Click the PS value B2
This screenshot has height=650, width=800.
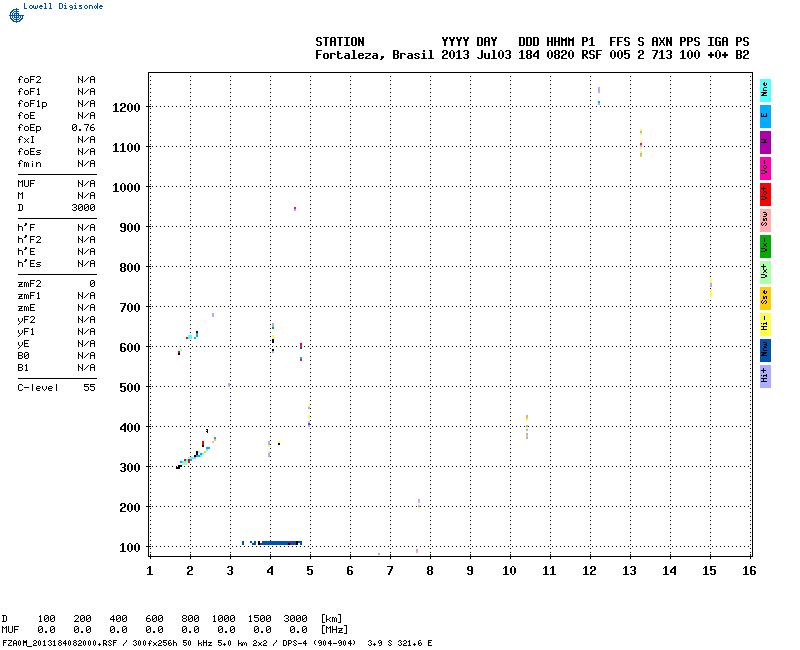pos(742,55)
